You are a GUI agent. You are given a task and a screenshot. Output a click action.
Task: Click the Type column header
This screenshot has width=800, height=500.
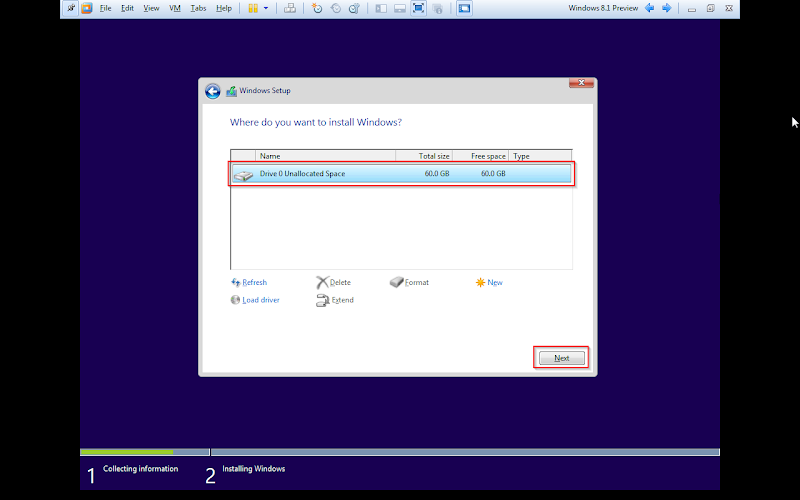click(x=540, y=156)
